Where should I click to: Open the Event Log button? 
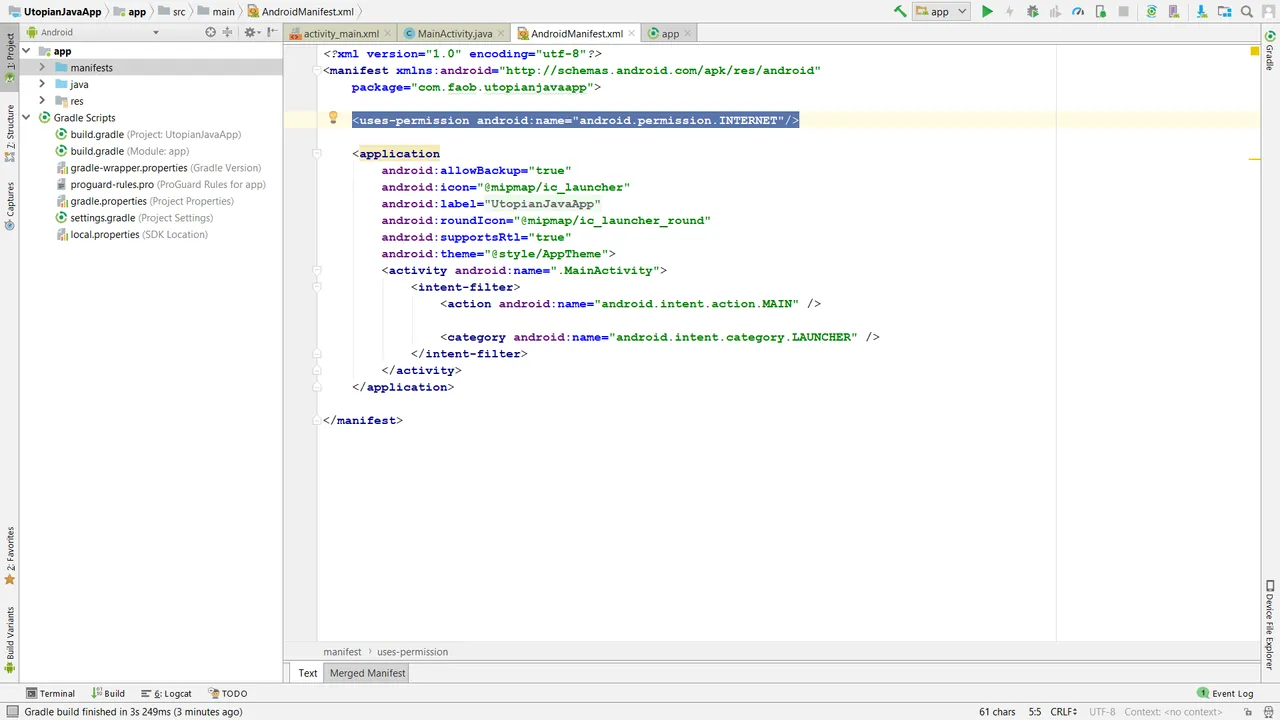(1225, 693)
